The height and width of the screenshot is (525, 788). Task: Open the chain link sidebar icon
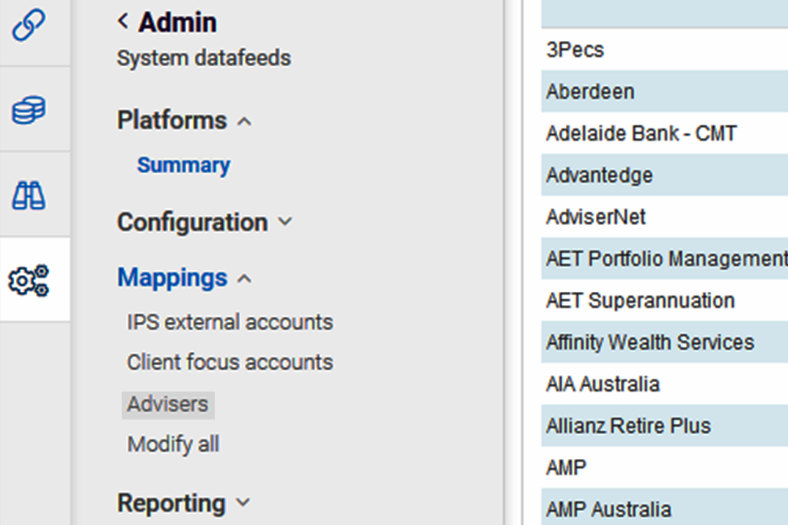point(29,25)
